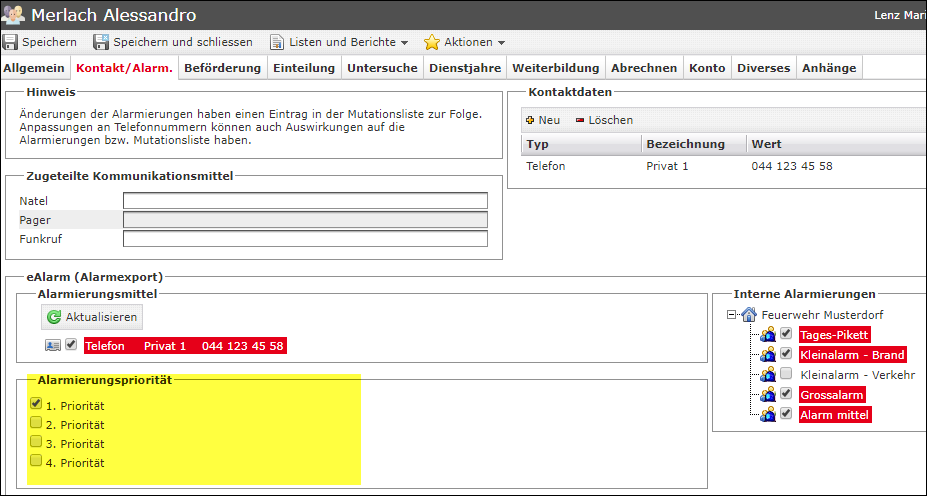Open the Listen und Berichte dropdown arrow

pos(404,43)
